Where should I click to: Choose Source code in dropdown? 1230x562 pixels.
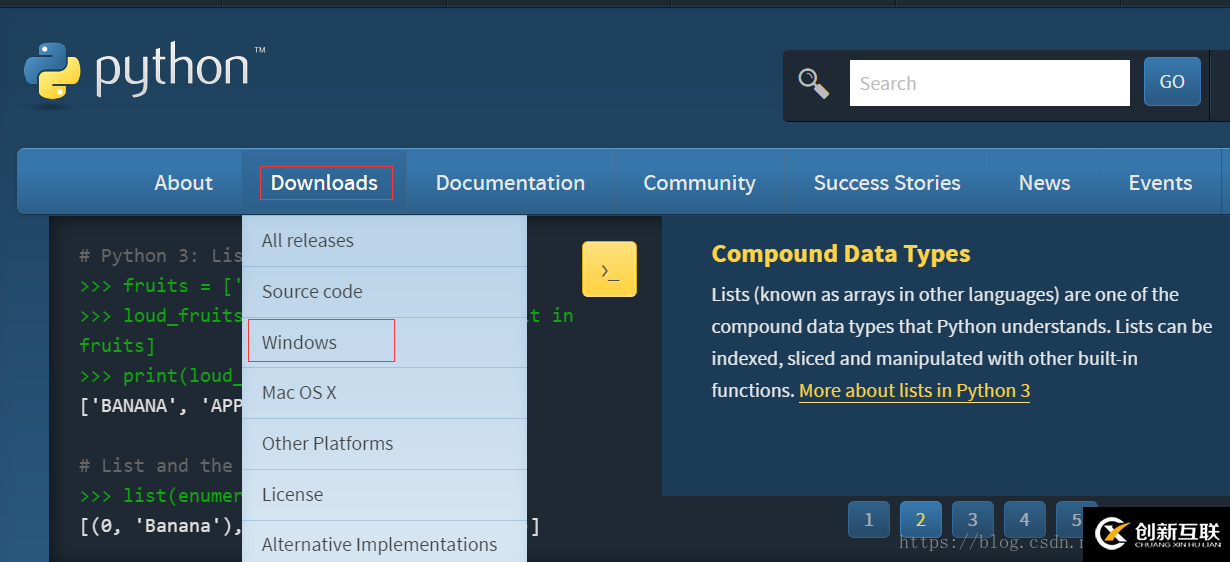coord(312,292)
